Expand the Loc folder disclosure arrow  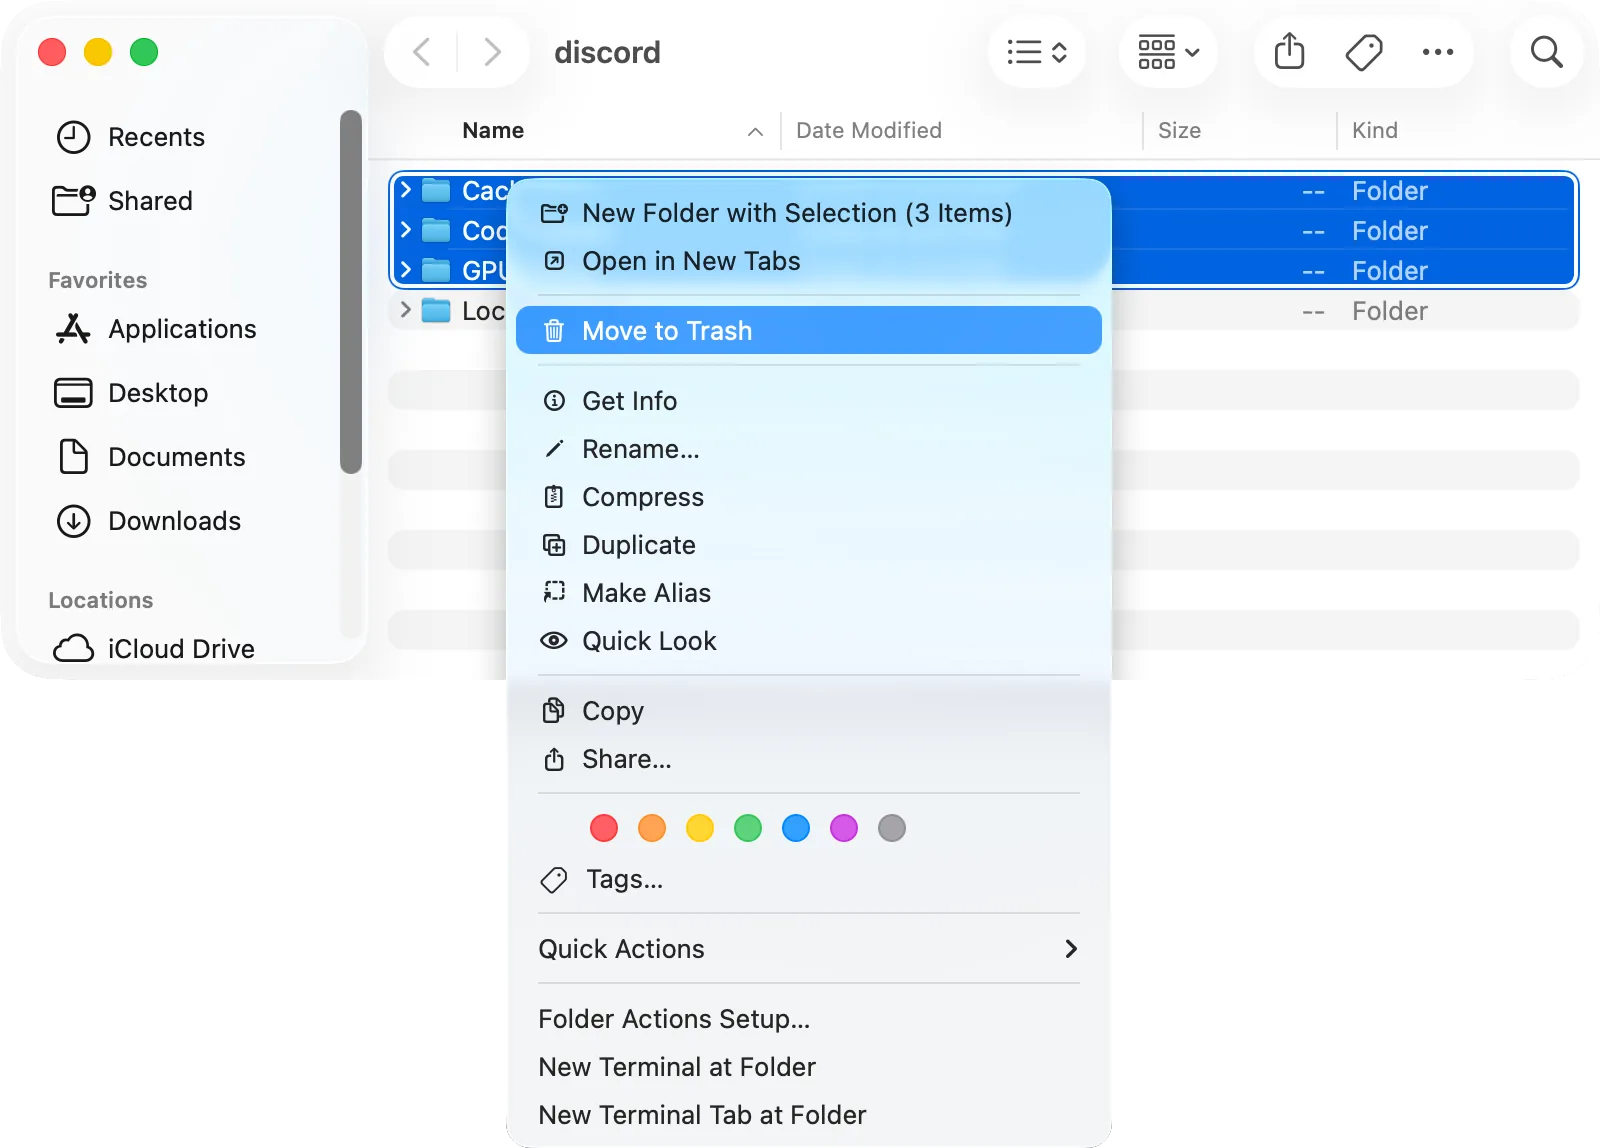tap(406, 310)
